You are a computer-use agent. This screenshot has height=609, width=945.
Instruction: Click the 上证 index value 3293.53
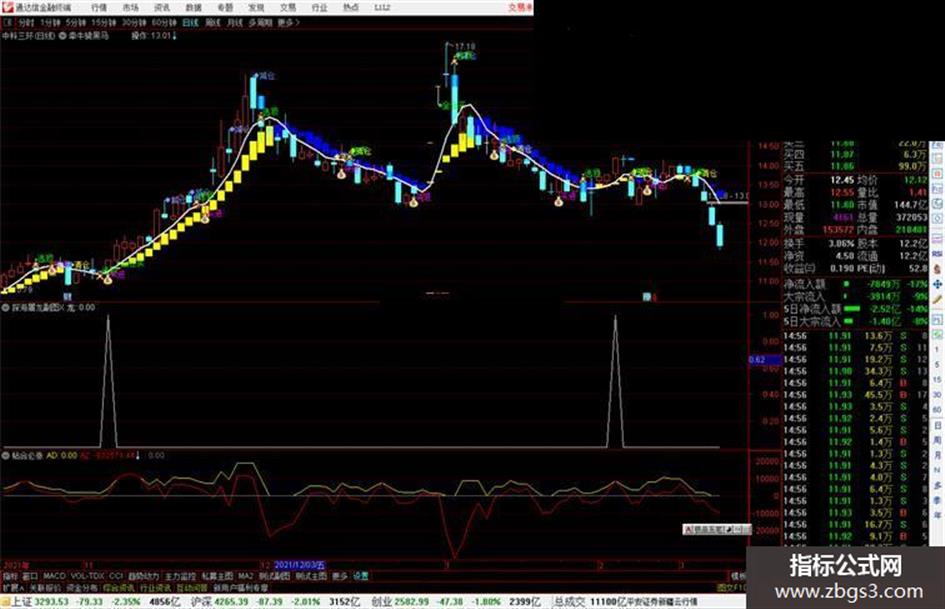(52, 602)
